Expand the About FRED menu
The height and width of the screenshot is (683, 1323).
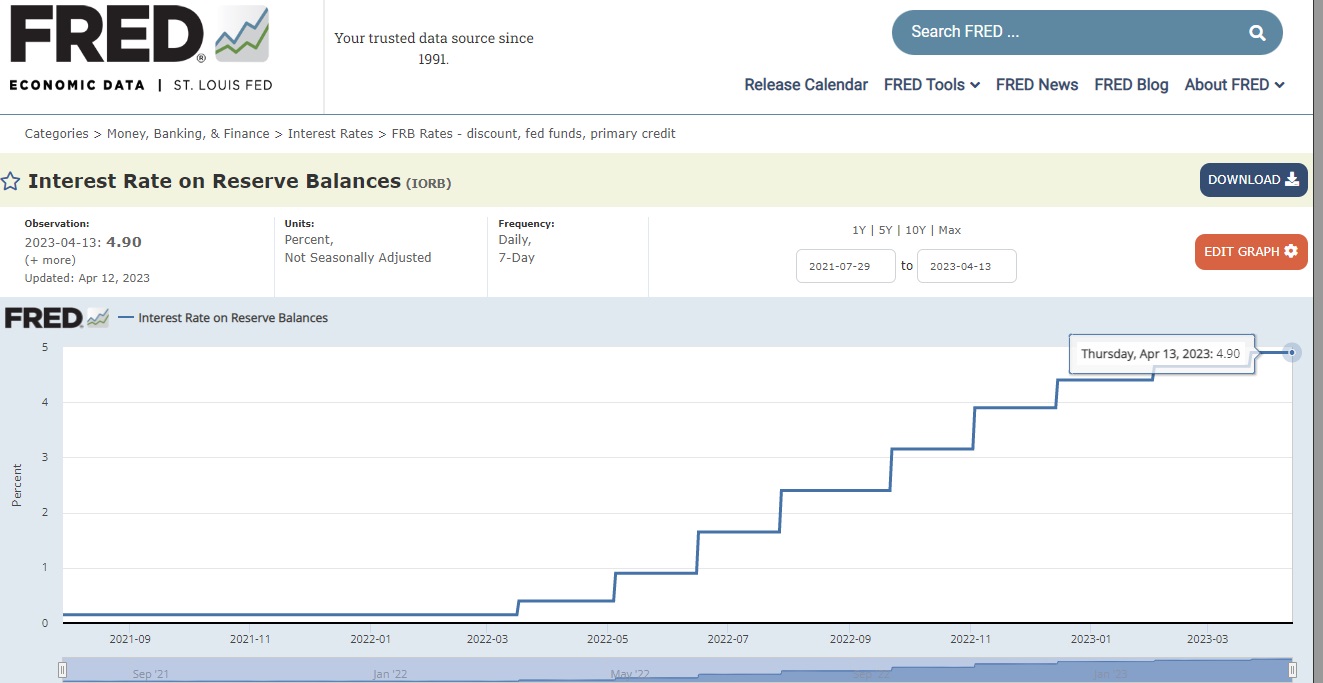click(1234, 85)
